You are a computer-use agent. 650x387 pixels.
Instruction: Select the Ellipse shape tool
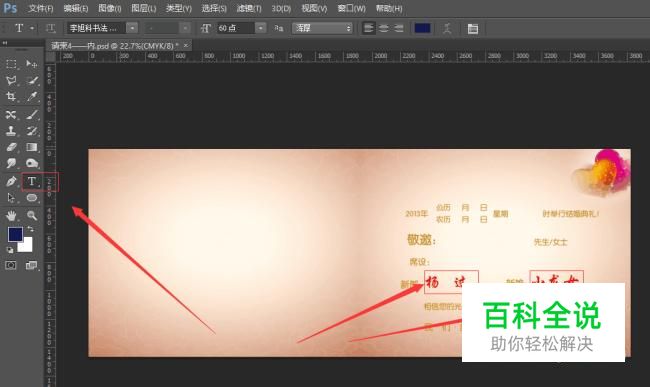pyautogui.click(x=32, y=198)
